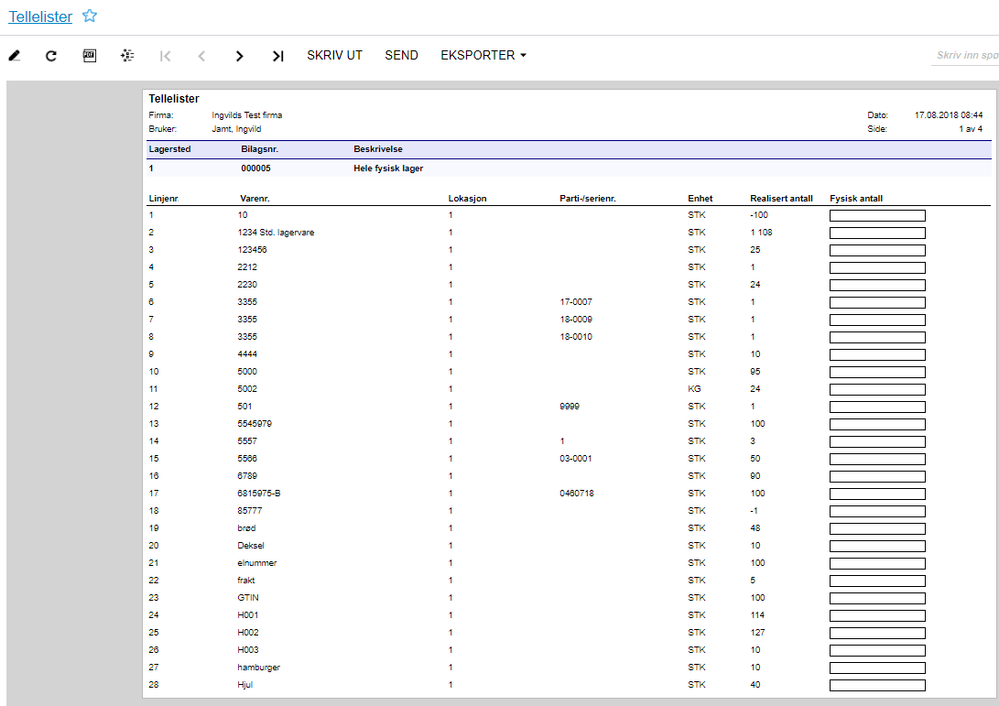
Task: Select the voucher number '000005'
Action: click(255, 168)
